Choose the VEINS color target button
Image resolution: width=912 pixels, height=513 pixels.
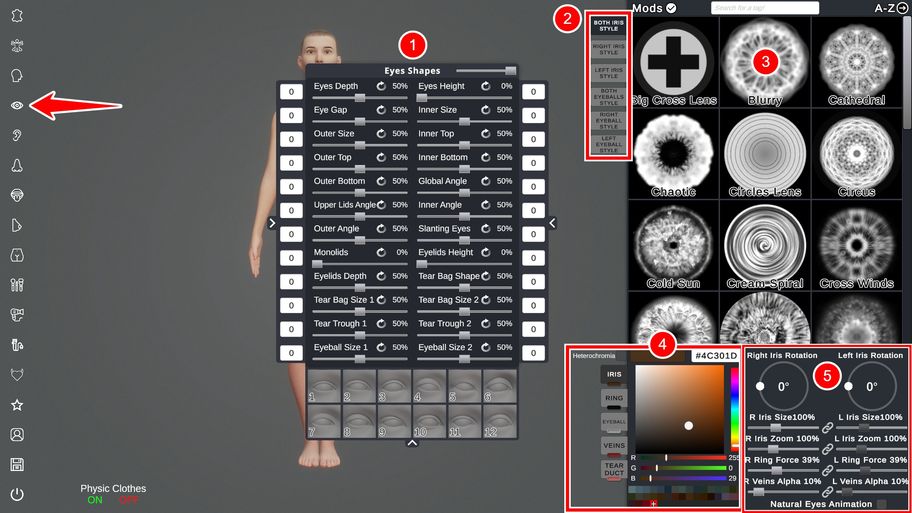pos(614,447)
